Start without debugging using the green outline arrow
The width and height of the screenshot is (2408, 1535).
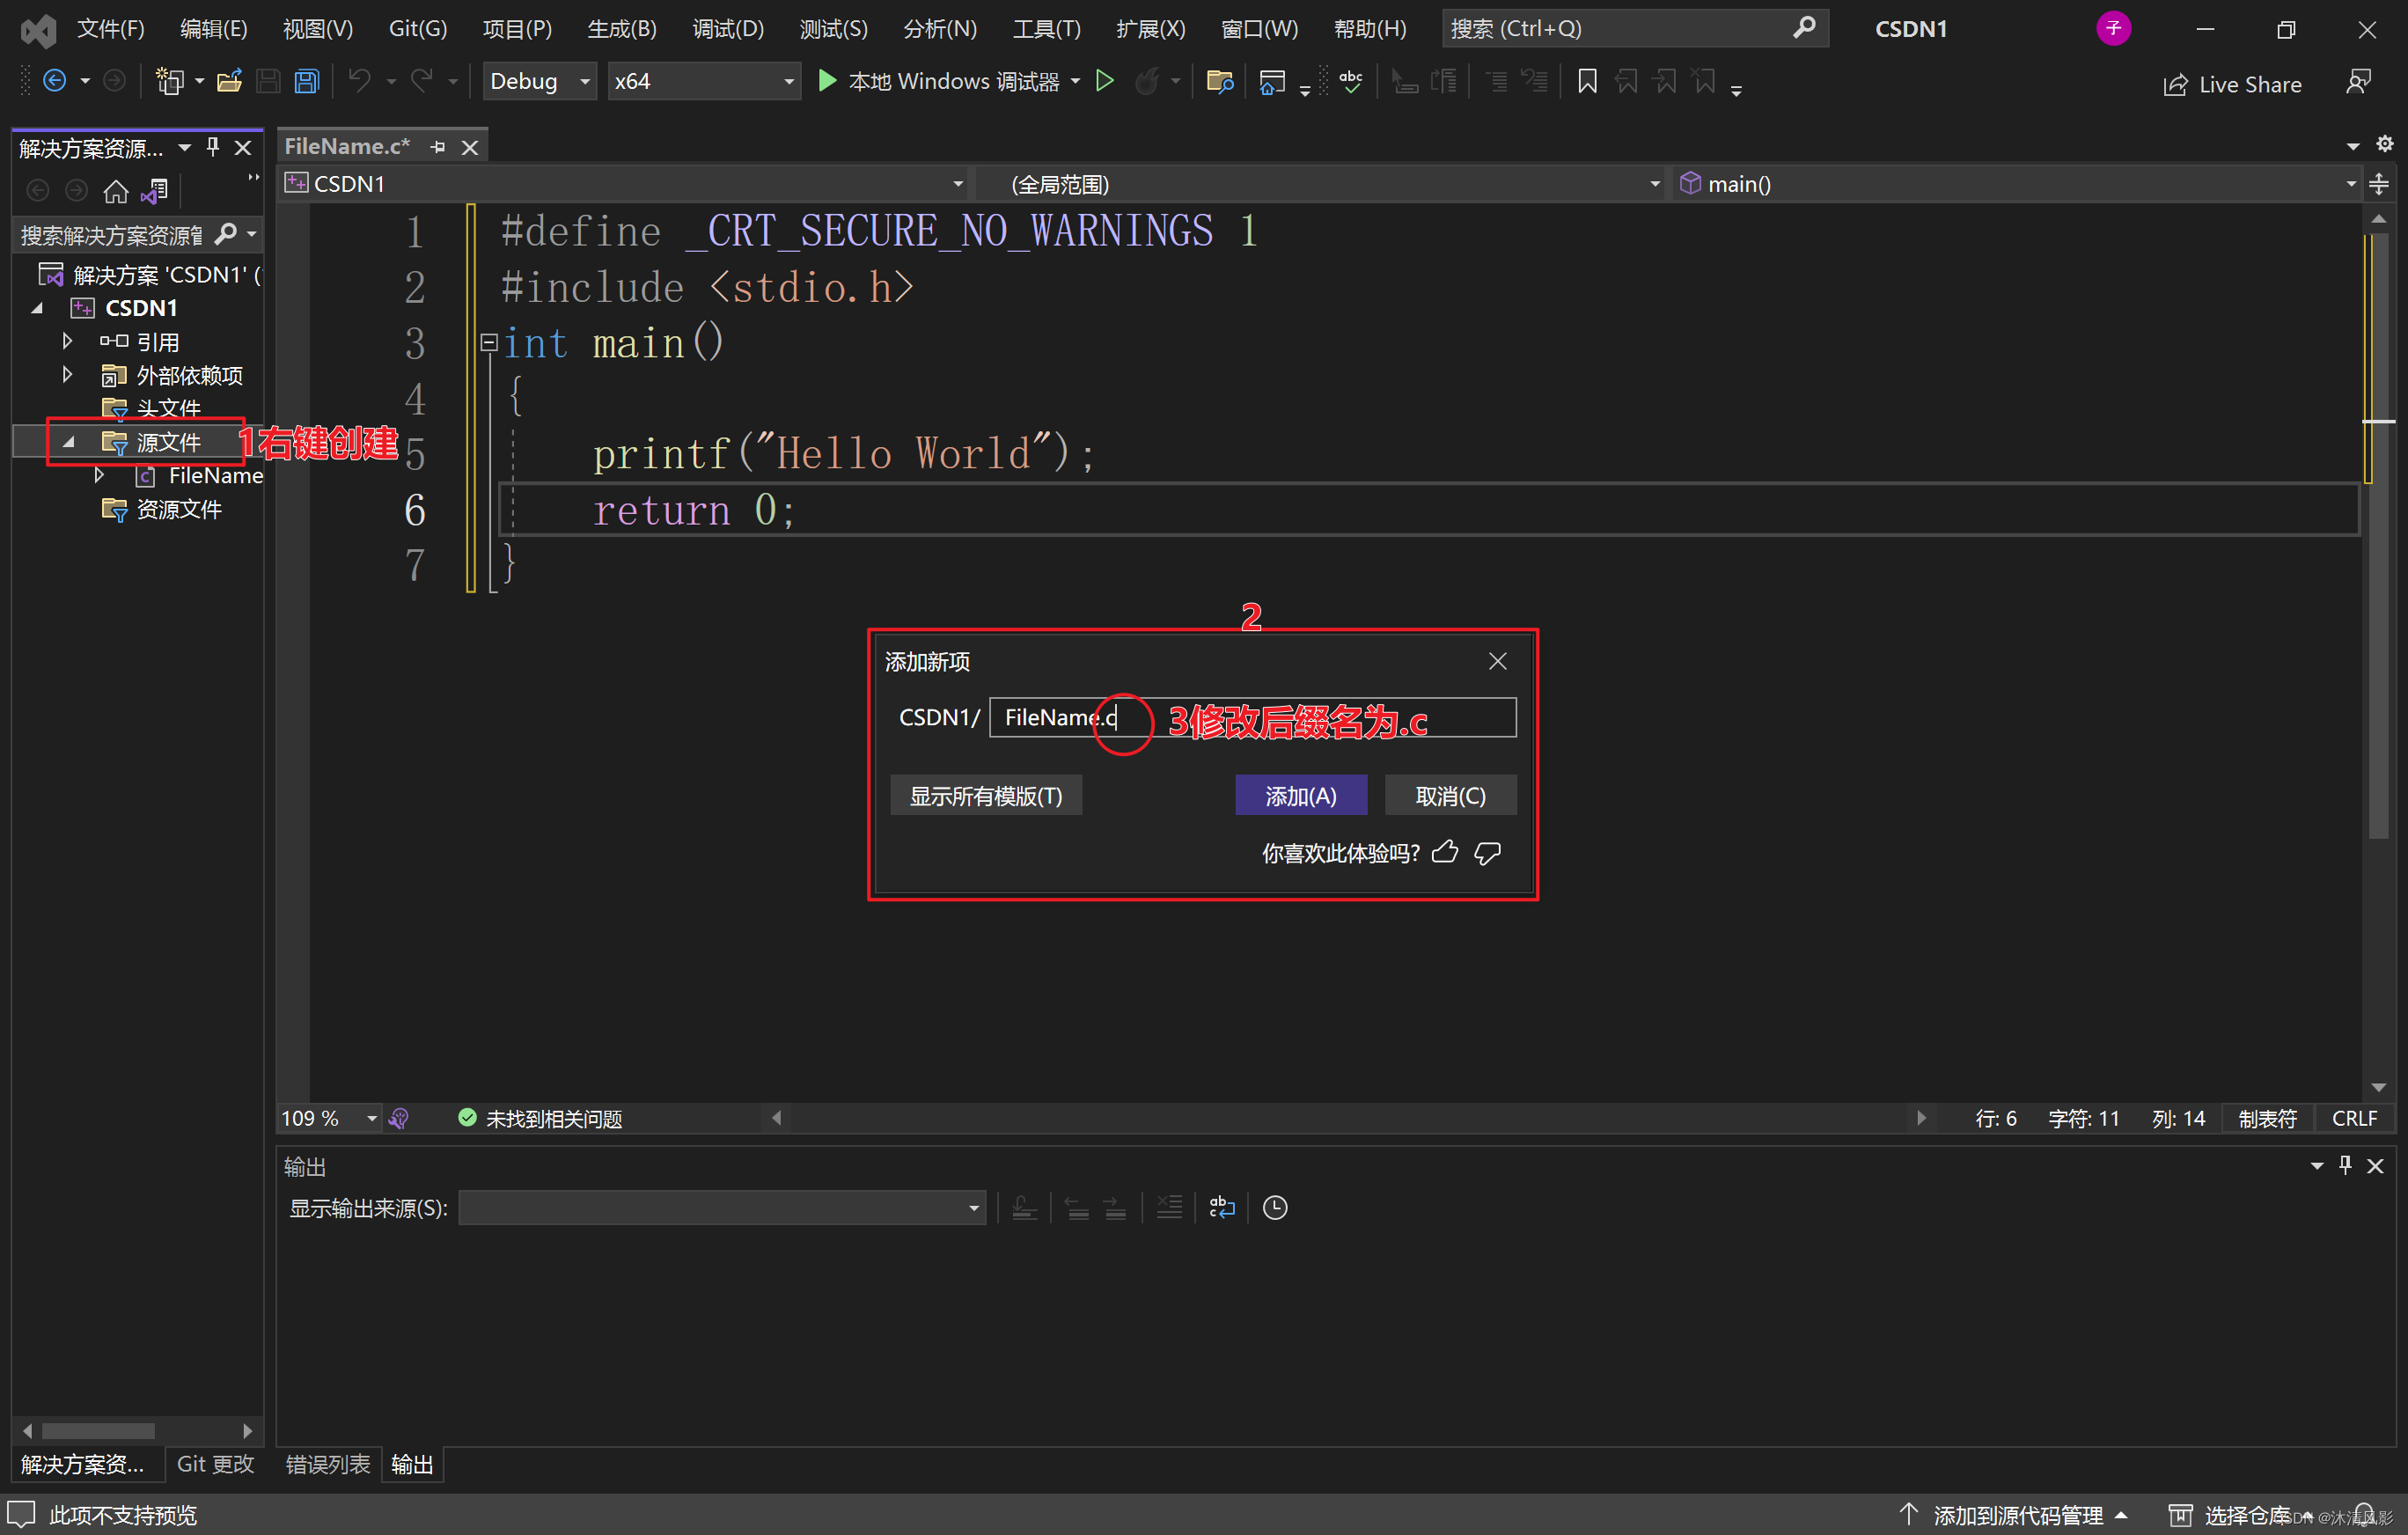(1104, 81)
